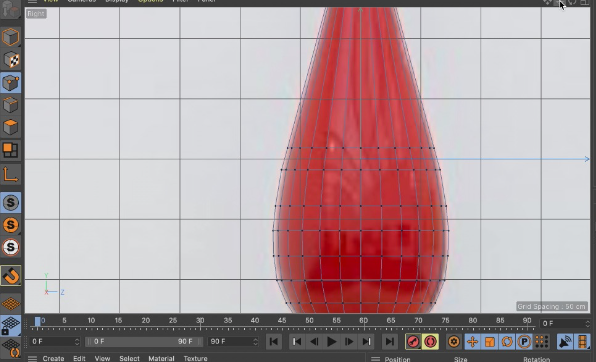
Task: Toggle Position keyframe recording icon
Action: pyautogui.click(x=472, y=341)
